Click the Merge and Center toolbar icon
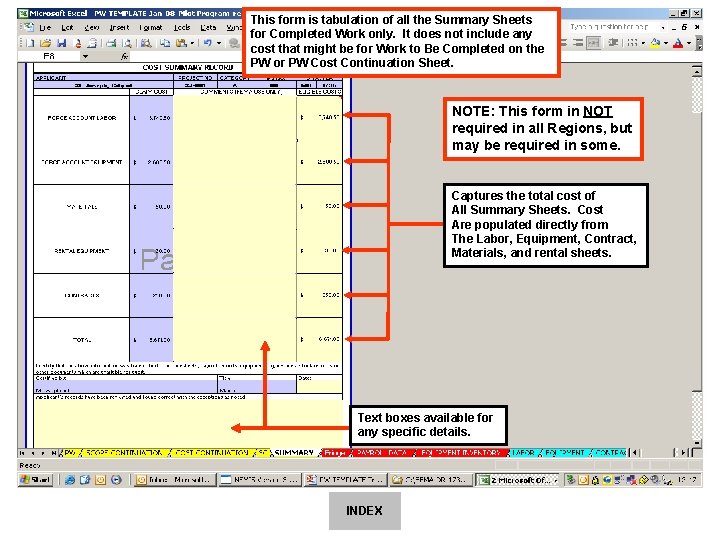 [594, 43]
